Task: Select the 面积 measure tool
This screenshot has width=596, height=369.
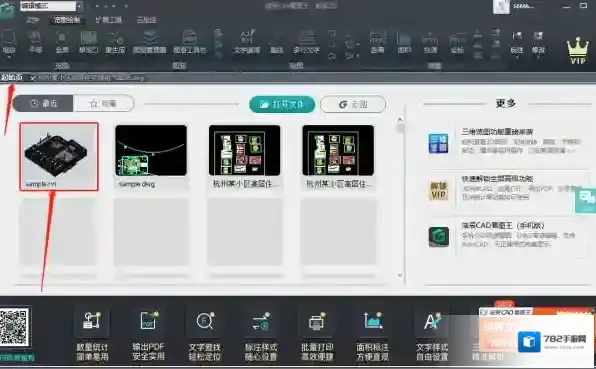Action: coord(404,42)
